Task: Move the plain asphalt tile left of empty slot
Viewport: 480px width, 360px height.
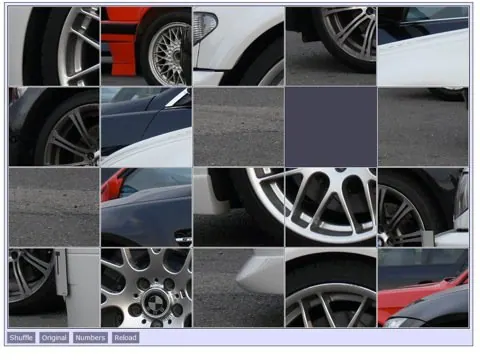Action: click(239, 127)
